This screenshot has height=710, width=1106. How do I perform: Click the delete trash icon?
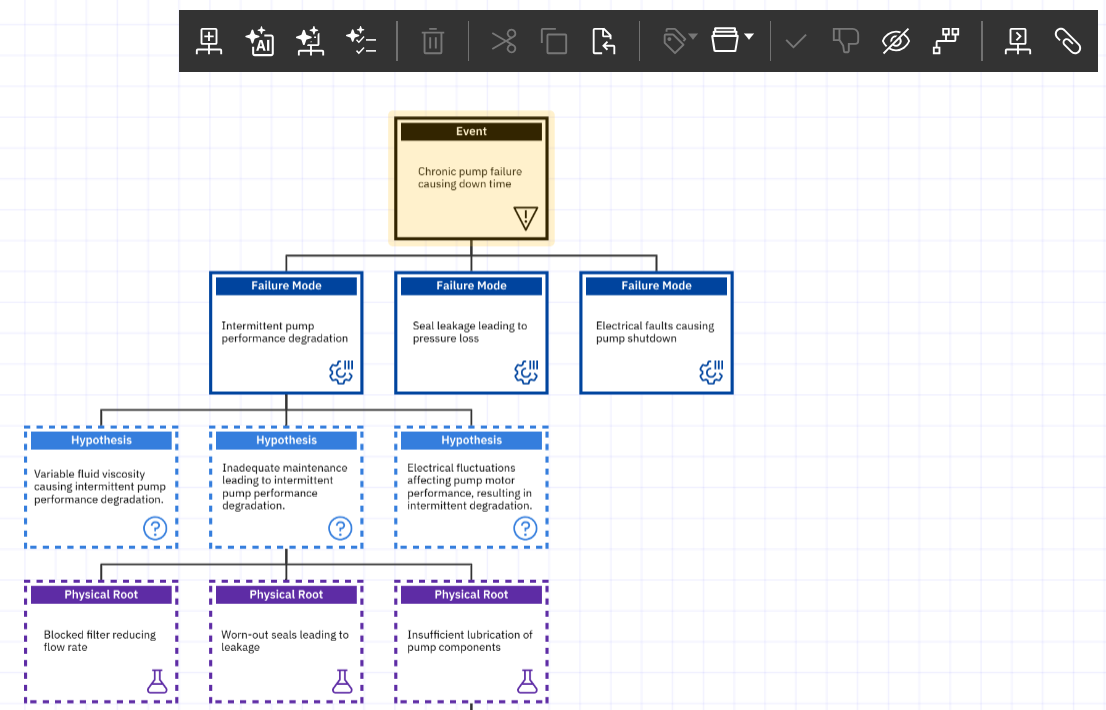pos(432,41)
